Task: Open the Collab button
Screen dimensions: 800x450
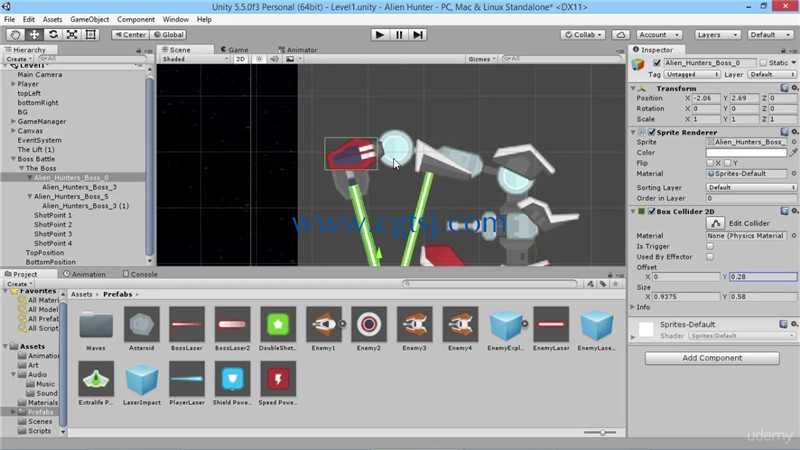Action: [x=583, y=35]
